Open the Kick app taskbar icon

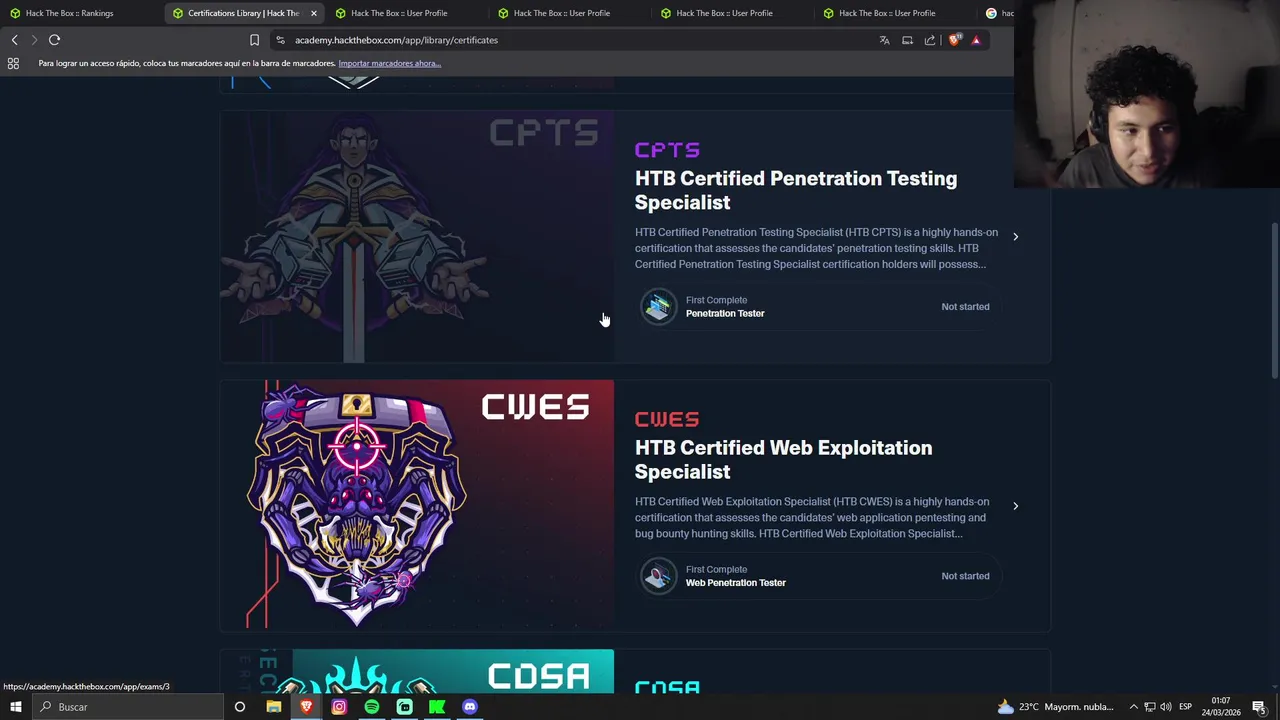point(437,707)
